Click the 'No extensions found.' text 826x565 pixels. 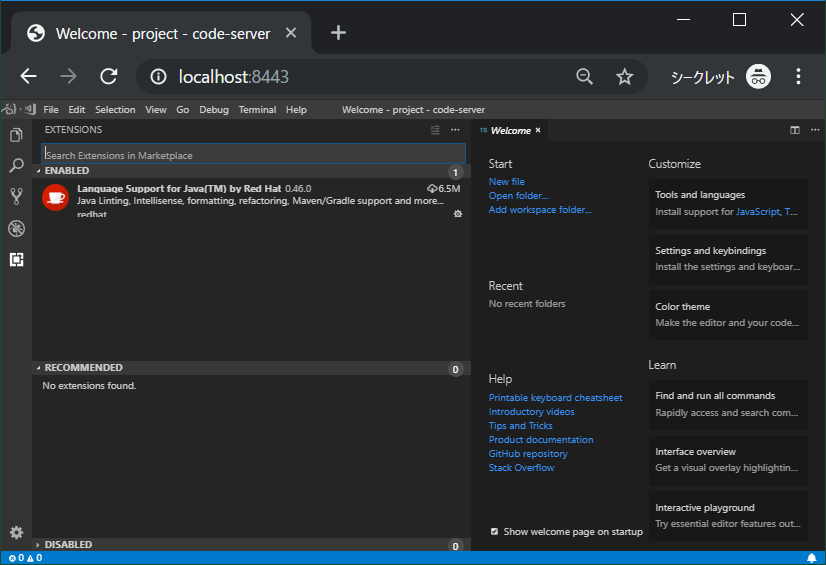89,386
